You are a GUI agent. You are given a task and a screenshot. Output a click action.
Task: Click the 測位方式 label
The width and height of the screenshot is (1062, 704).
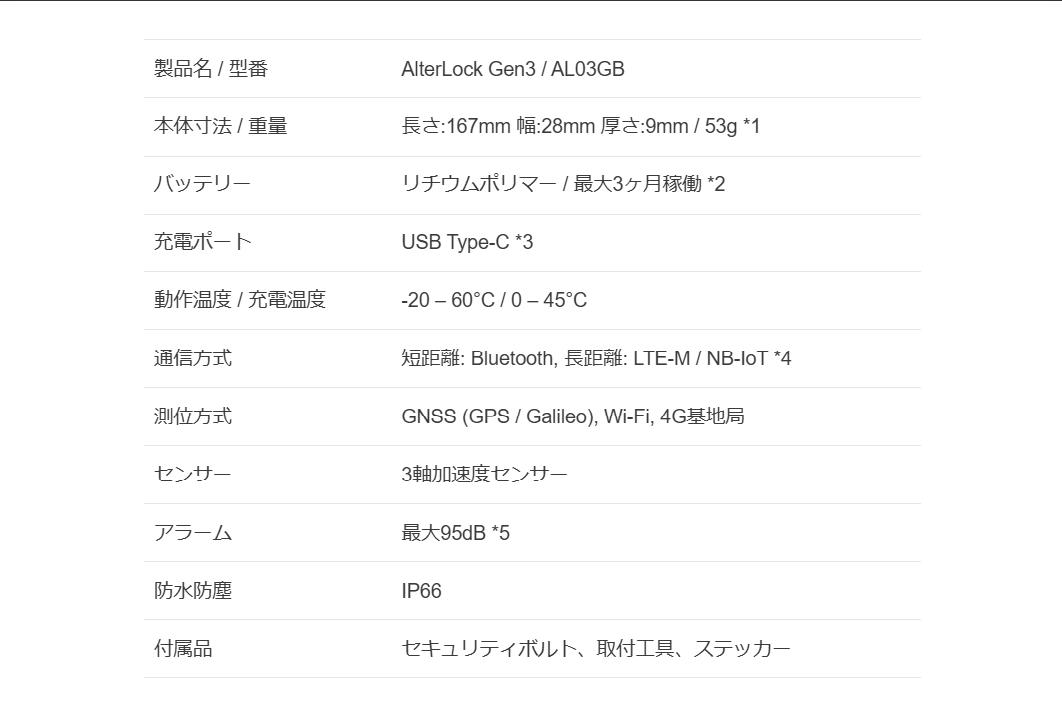(193, 417)
